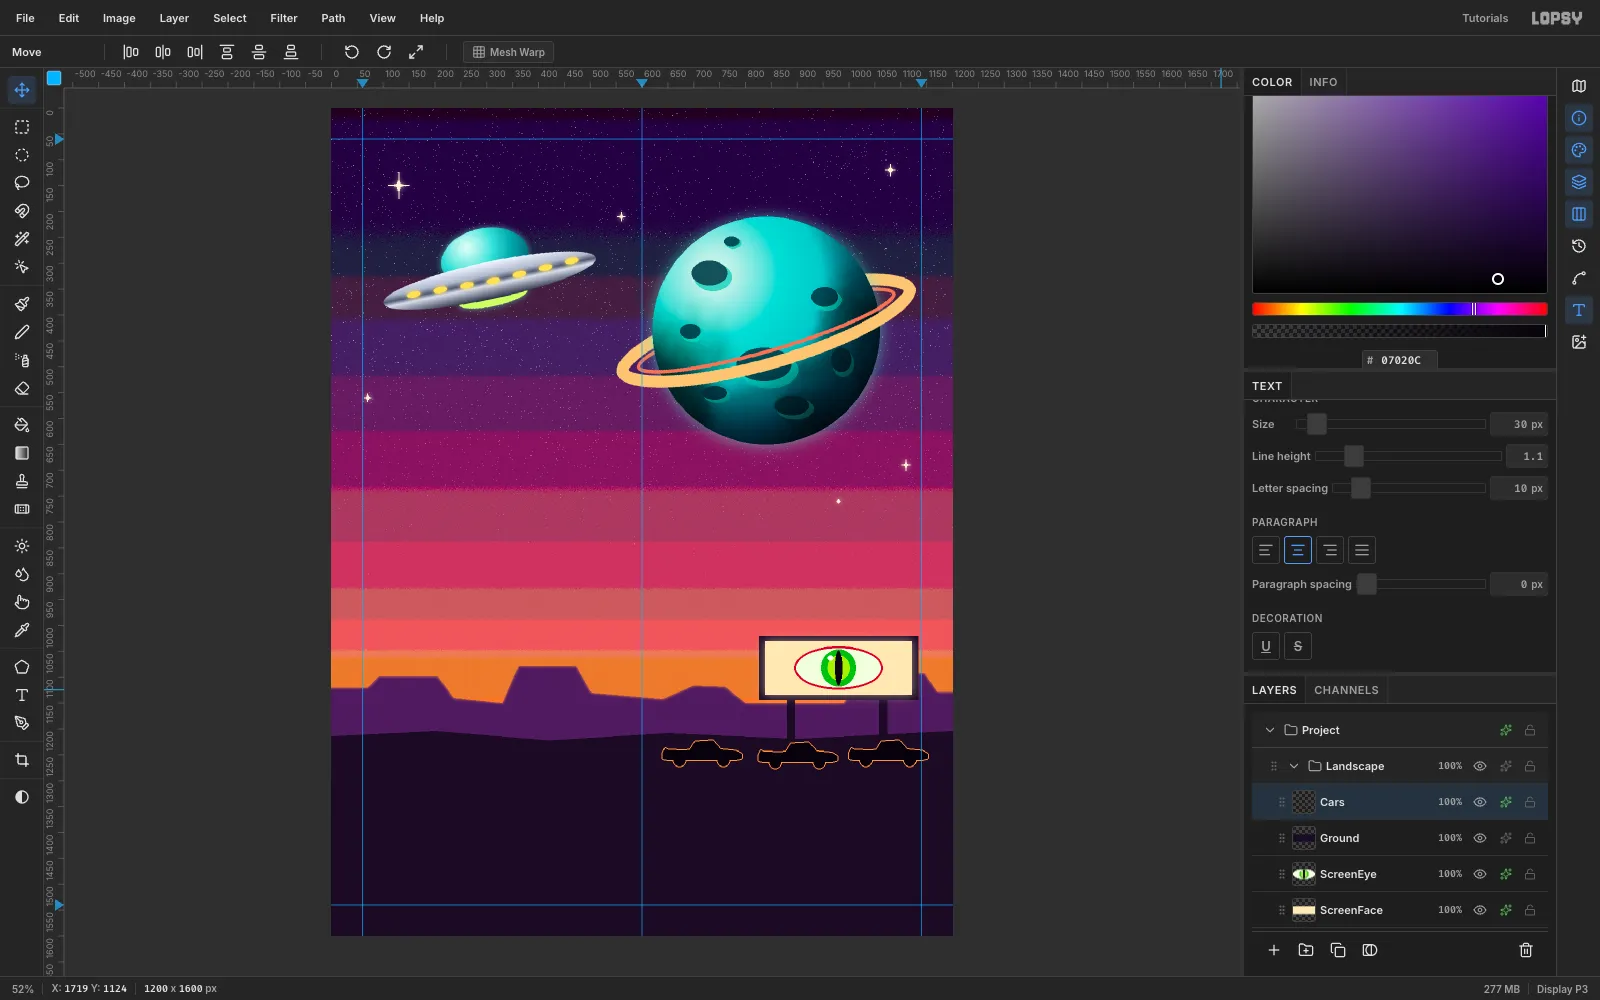This screenshot has height=1000, width=1600.
Task: Hide the Cars layer
Action: tap(1480, 802)
